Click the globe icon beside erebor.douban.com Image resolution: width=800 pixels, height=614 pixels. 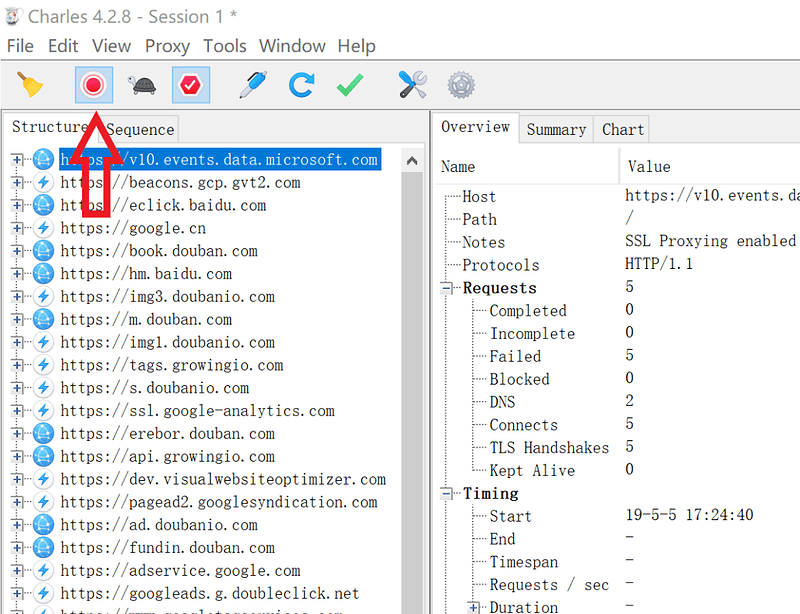pyautogui.click(x=43, y=434)
